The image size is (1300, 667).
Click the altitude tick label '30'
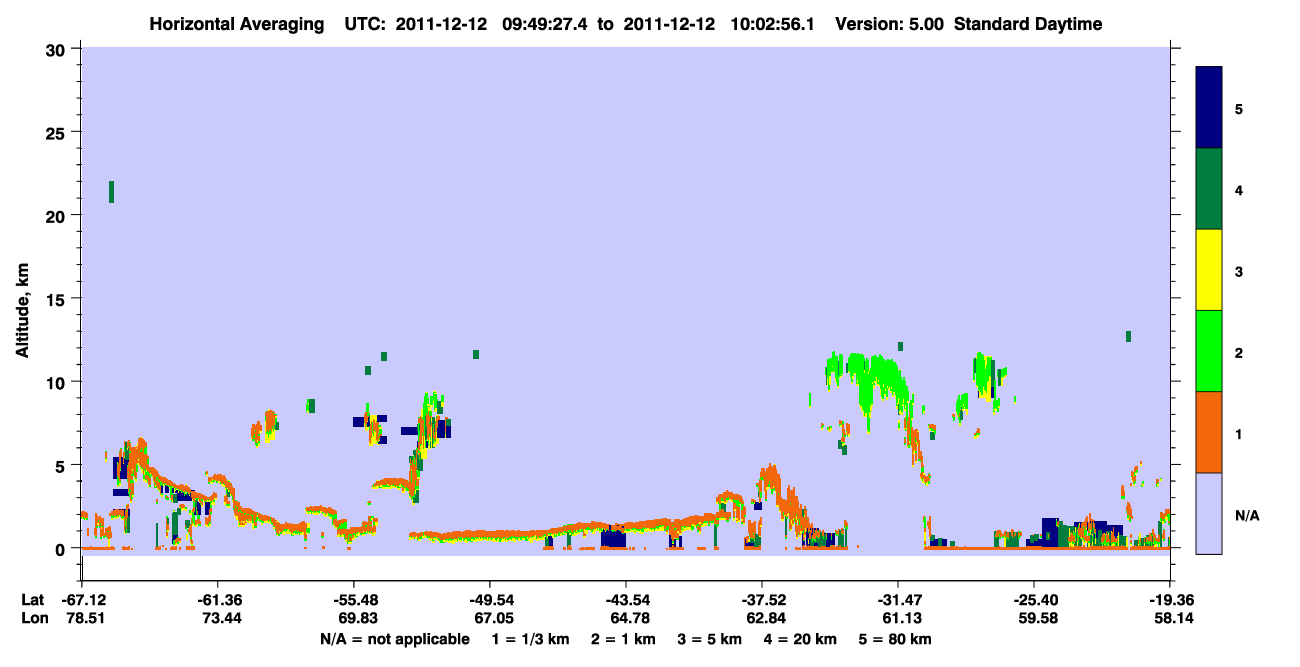[57, 49]
